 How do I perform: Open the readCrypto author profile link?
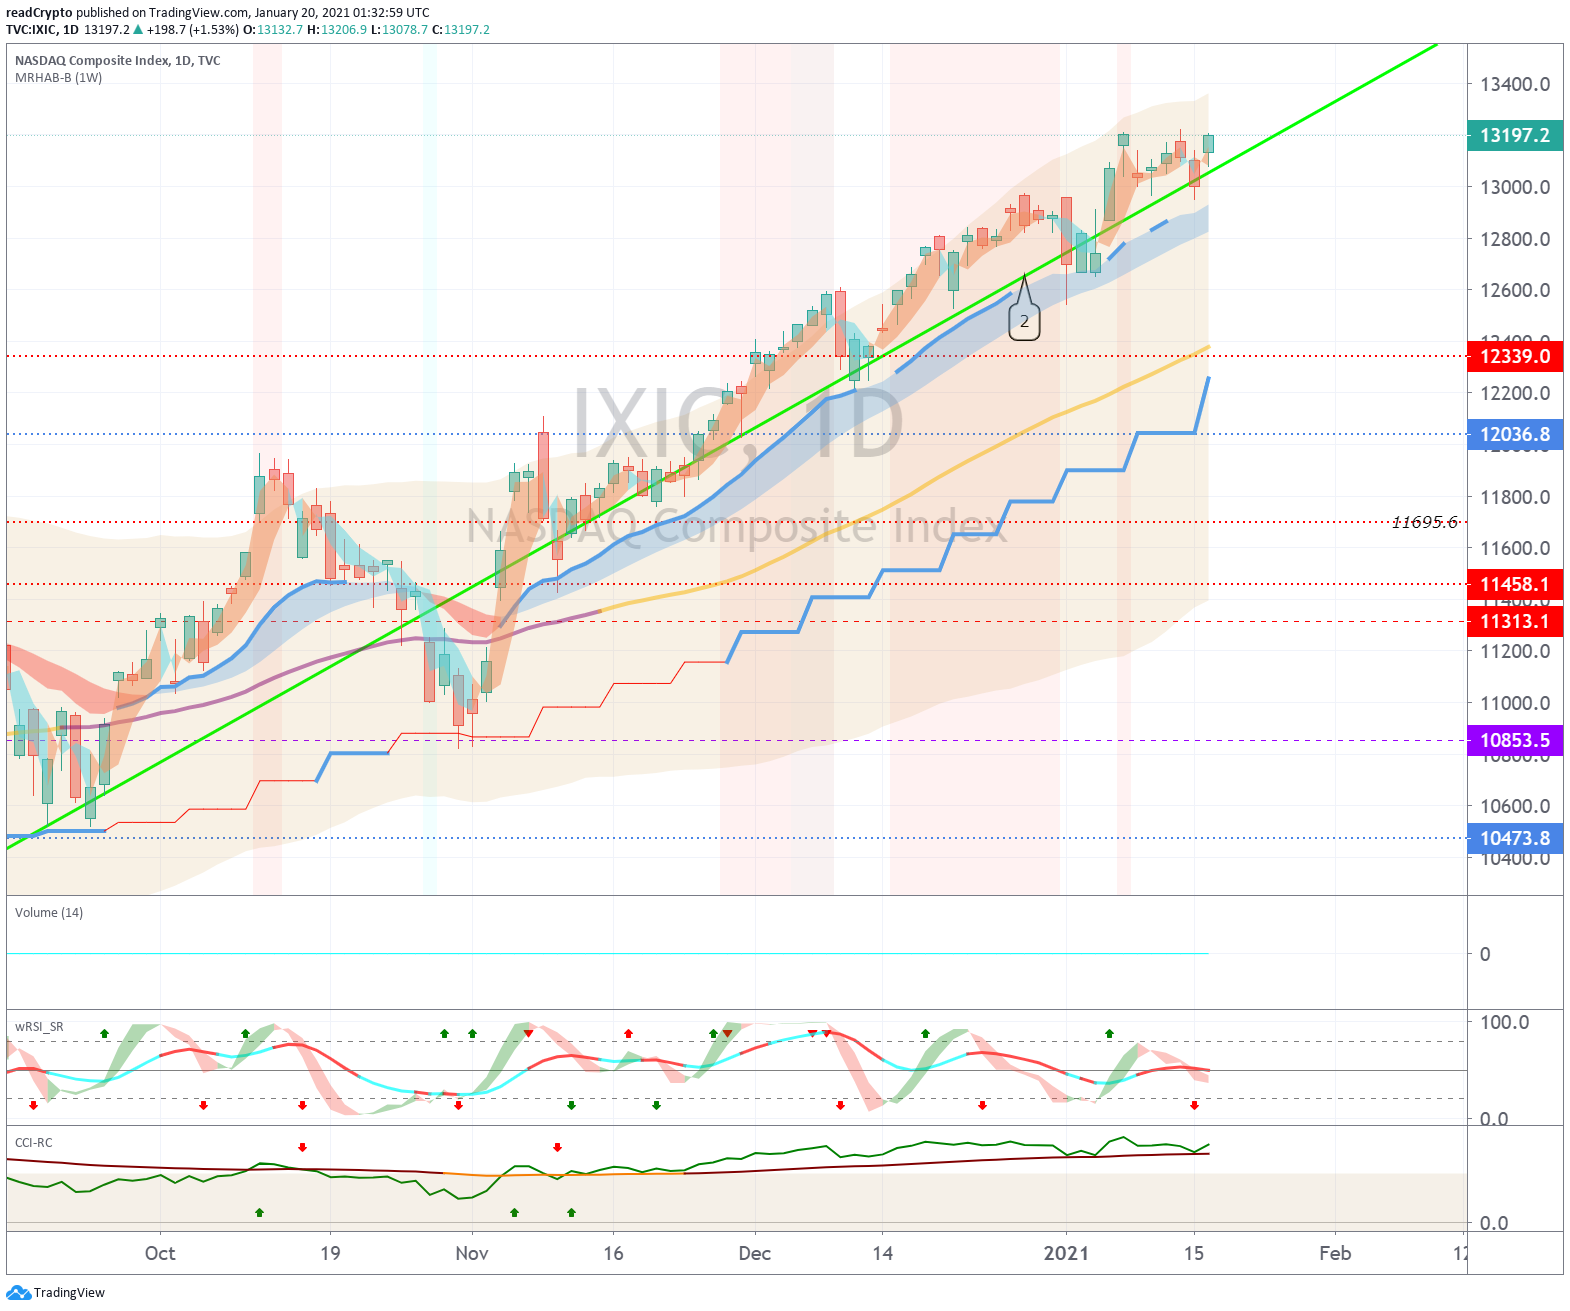39,13
